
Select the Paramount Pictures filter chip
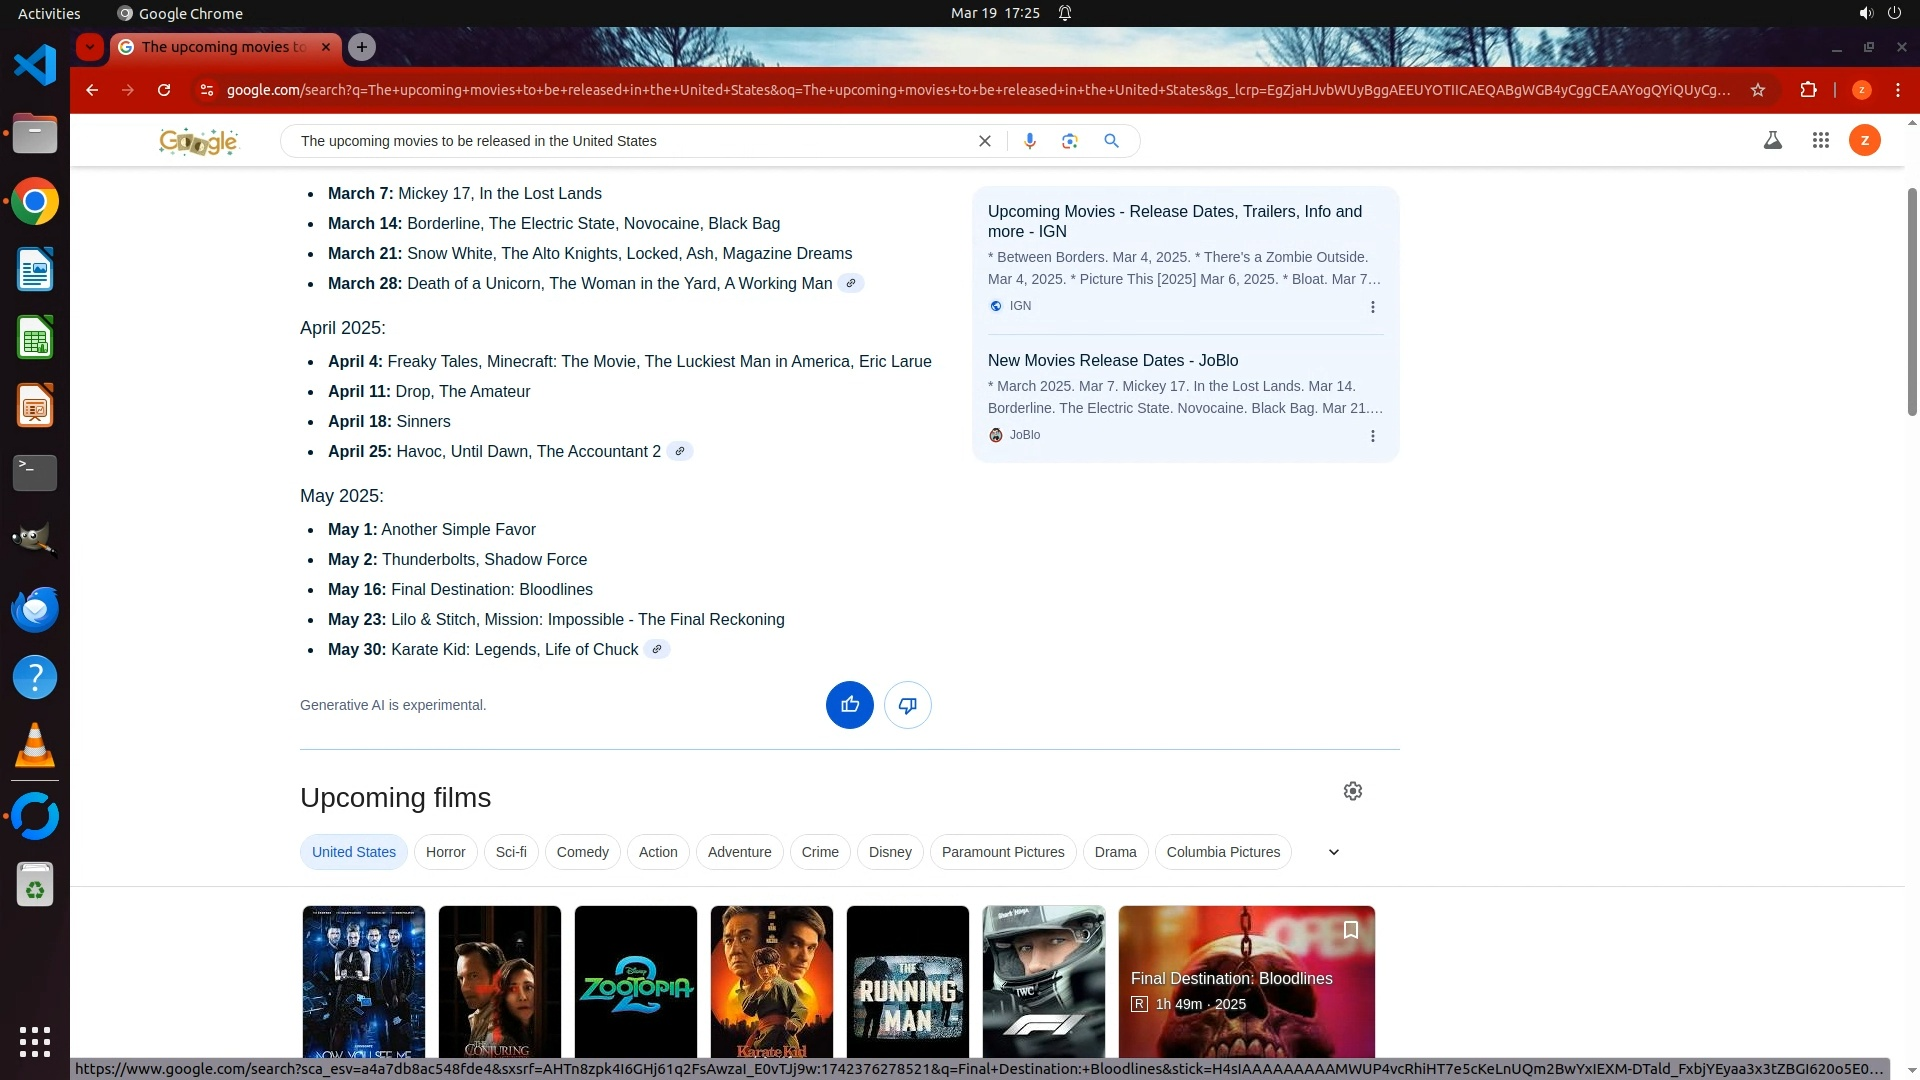1002,852
